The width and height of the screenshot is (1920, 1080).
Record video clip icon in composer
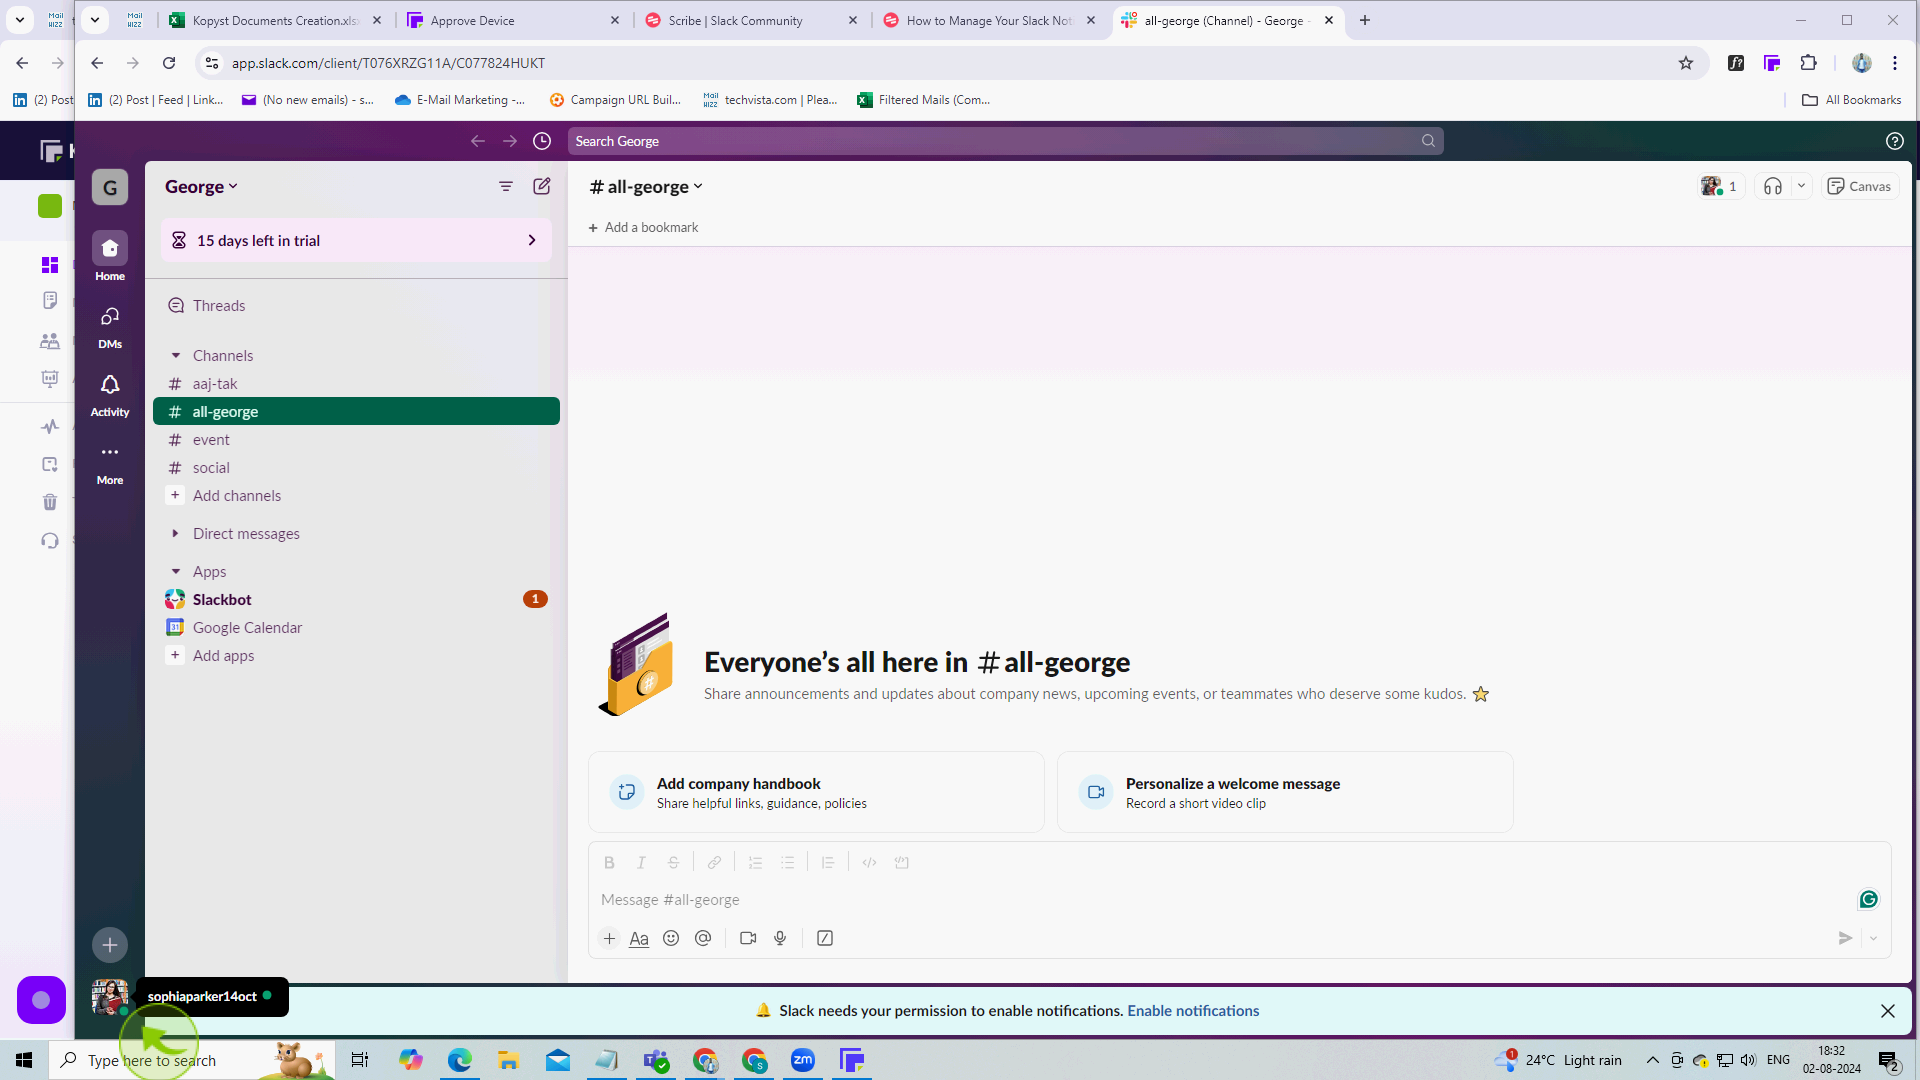(748, 938)
